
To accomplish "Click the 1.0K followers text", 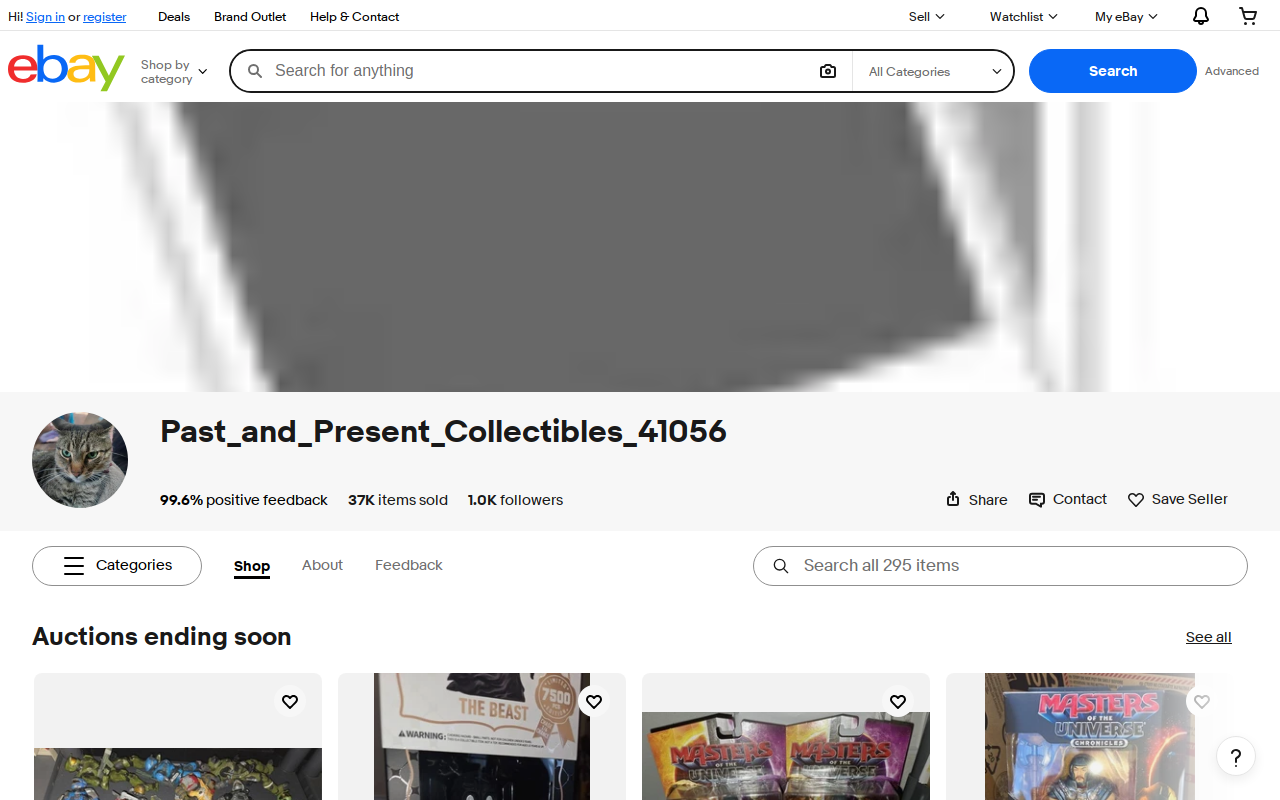I will (x=515, y=500).
